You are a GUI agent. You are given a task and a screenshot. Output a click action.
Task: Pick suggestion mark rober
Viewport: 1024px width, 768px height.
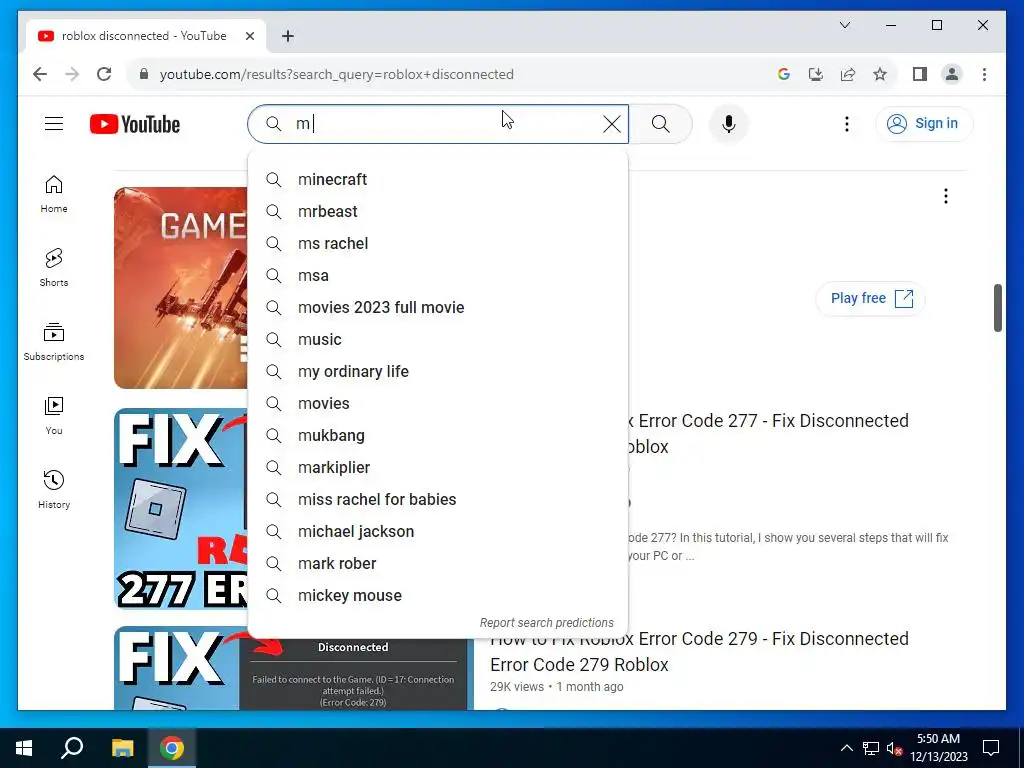point(438,564)
